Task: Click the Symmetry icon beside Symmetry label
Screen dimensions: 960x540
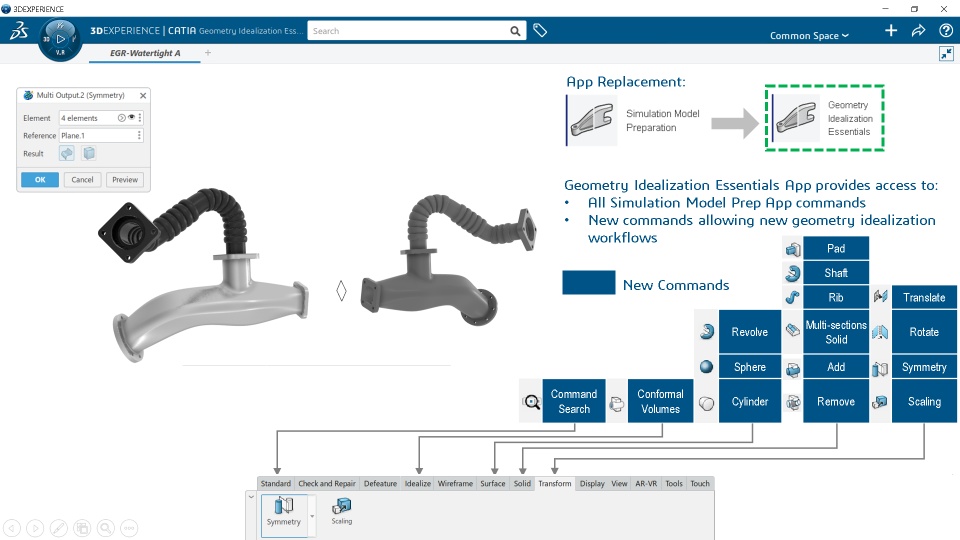Action: [x=880, y=369]
